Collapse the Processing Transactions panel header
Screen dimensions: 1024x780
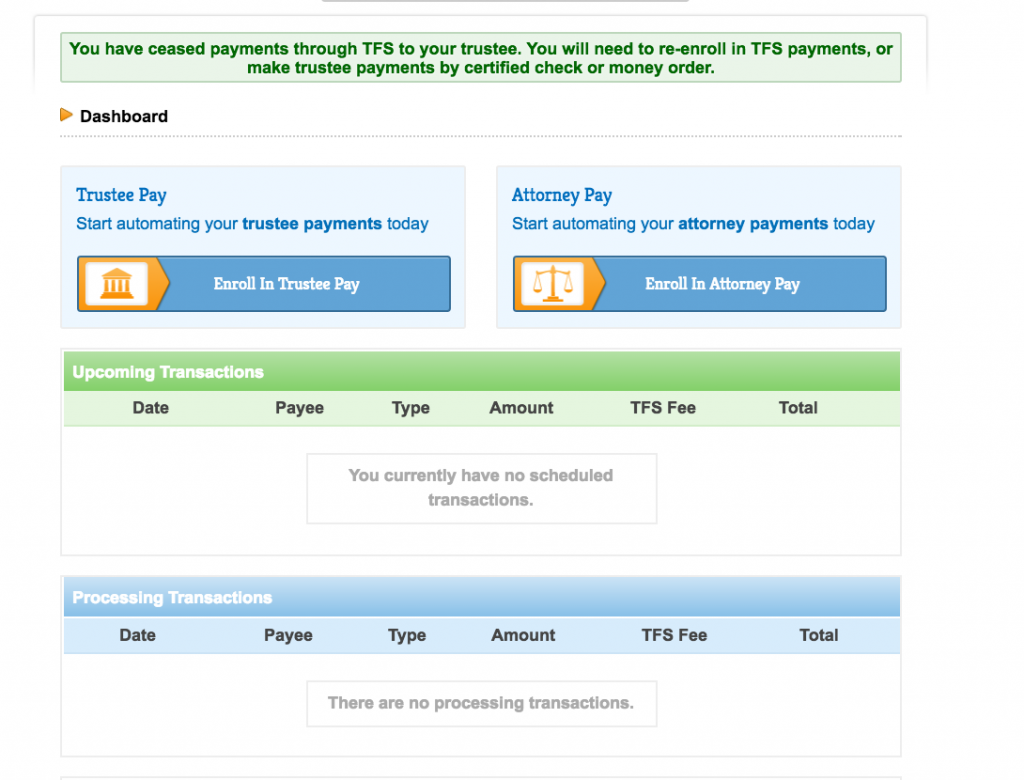[x=172, y=597]
